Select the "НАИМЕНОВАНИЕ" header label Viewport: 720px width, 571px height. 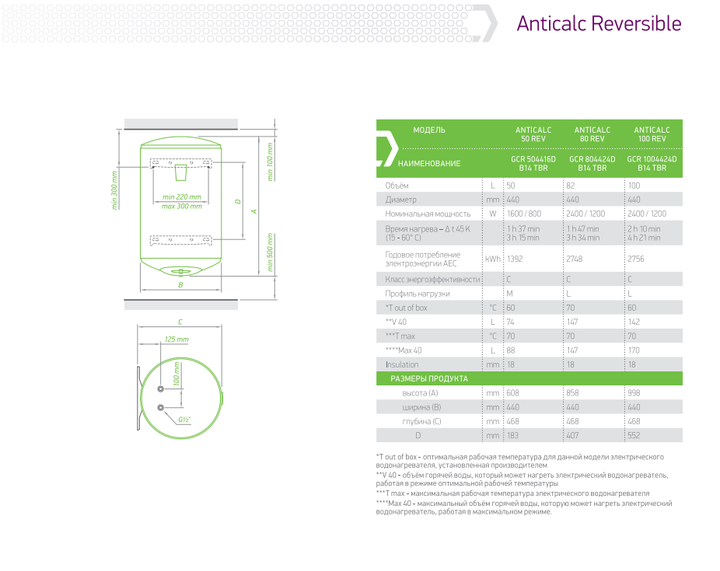(x=429, y=163)
